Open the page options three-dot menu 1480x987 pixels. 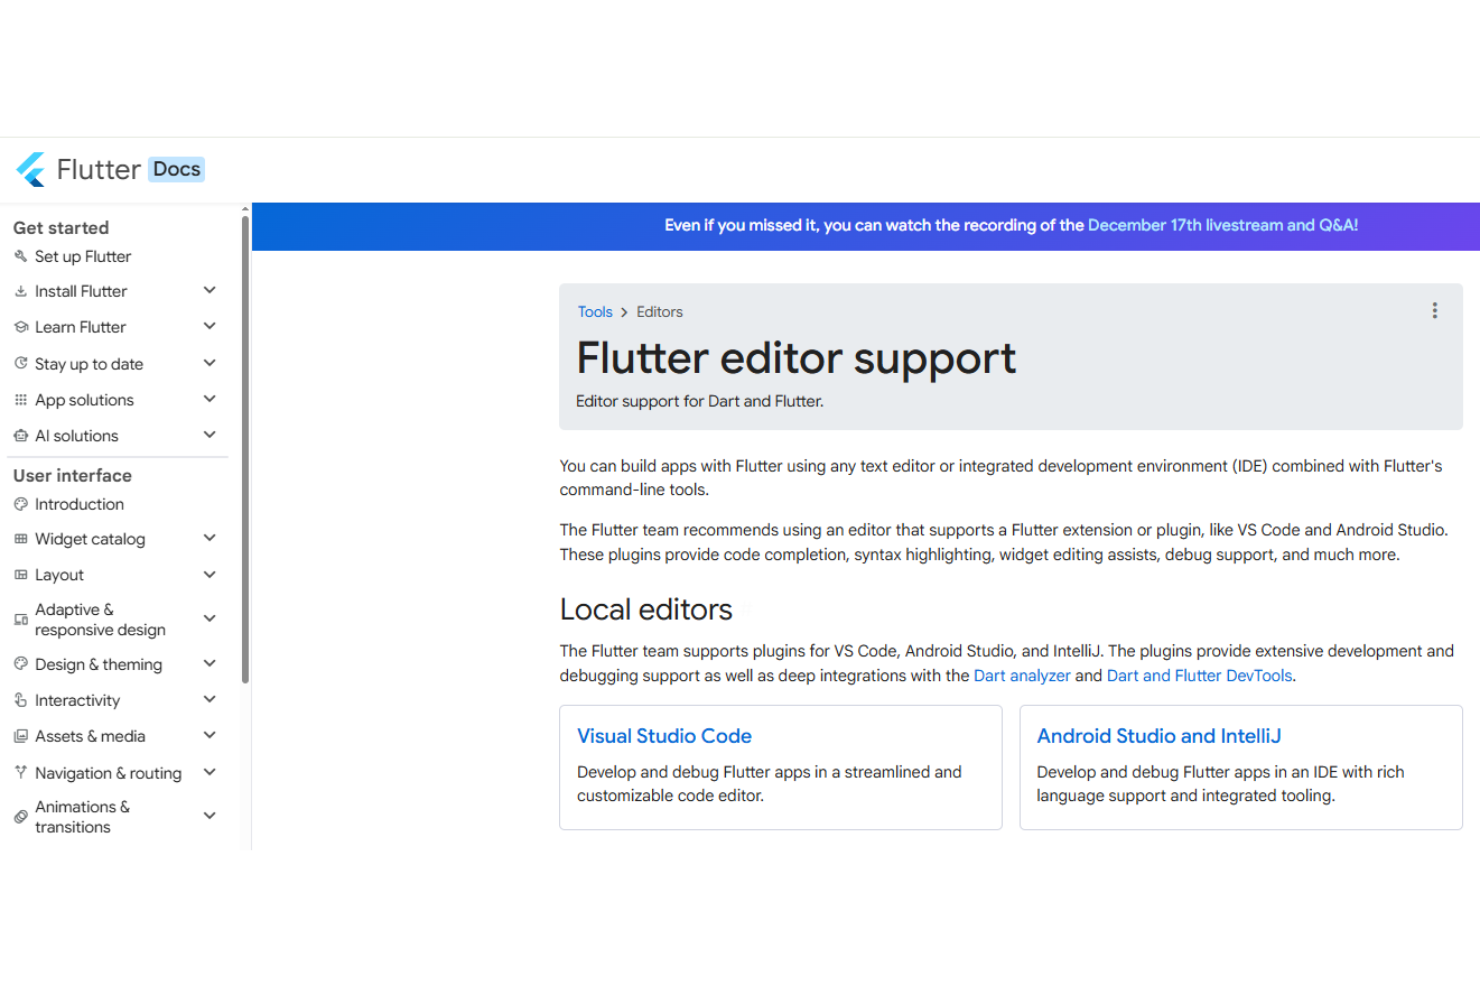1434,311
